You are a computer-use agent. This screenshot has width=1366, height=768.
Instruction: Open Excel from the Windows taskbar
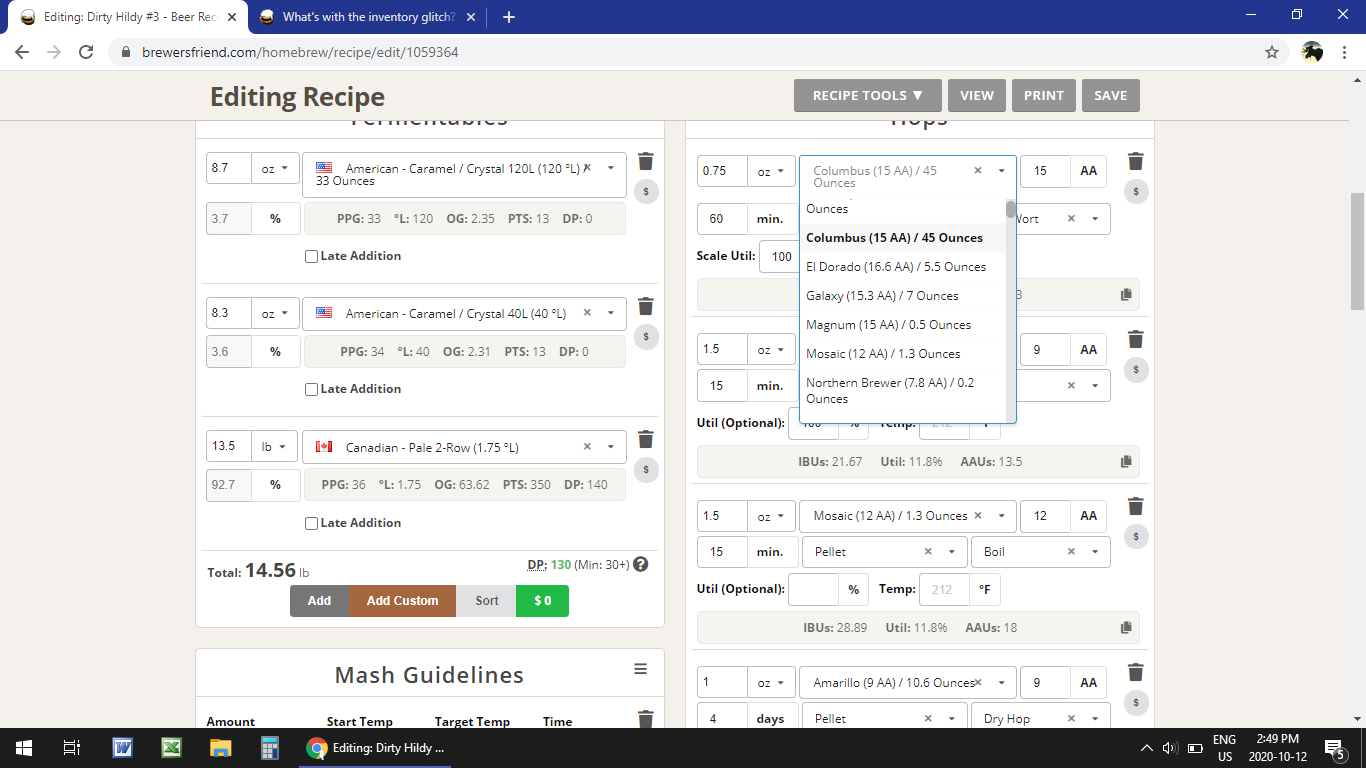[x=171, y=748]
